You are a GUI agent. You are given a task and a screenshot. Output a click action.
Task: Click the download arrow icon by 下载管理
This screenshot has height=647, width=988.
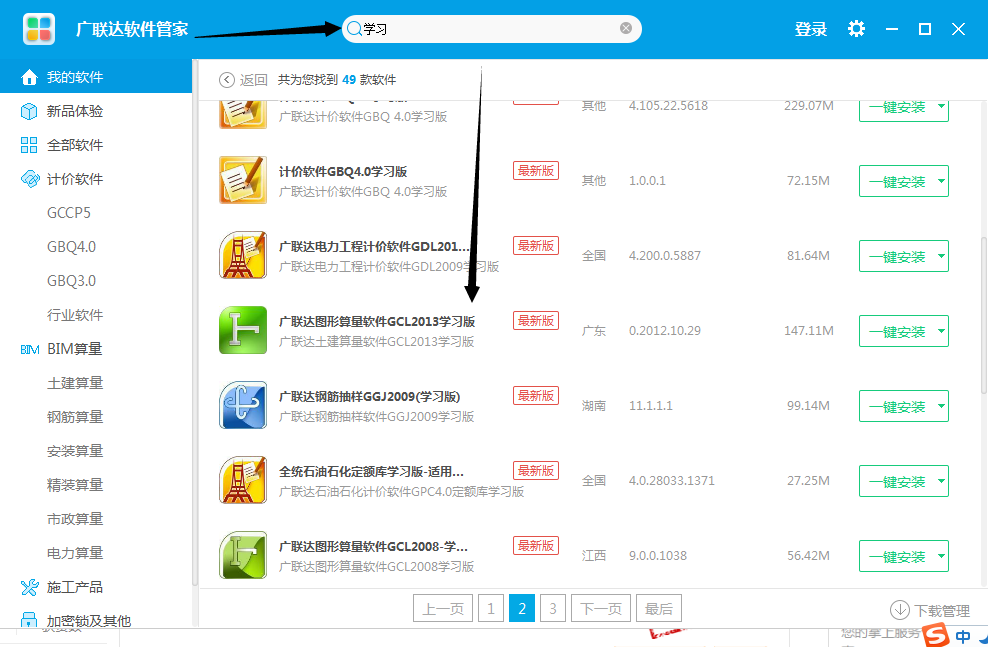(899, 610)
